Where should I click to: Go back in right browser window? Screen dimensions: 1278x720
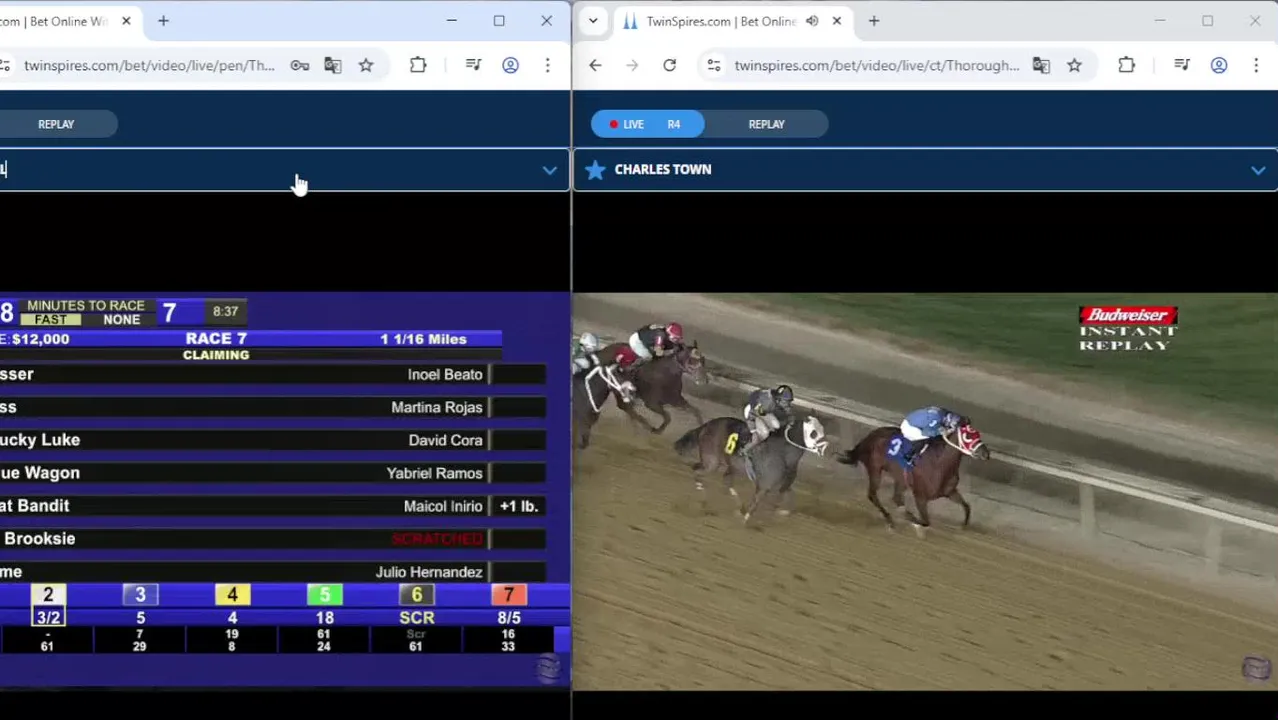coord(595,65)
